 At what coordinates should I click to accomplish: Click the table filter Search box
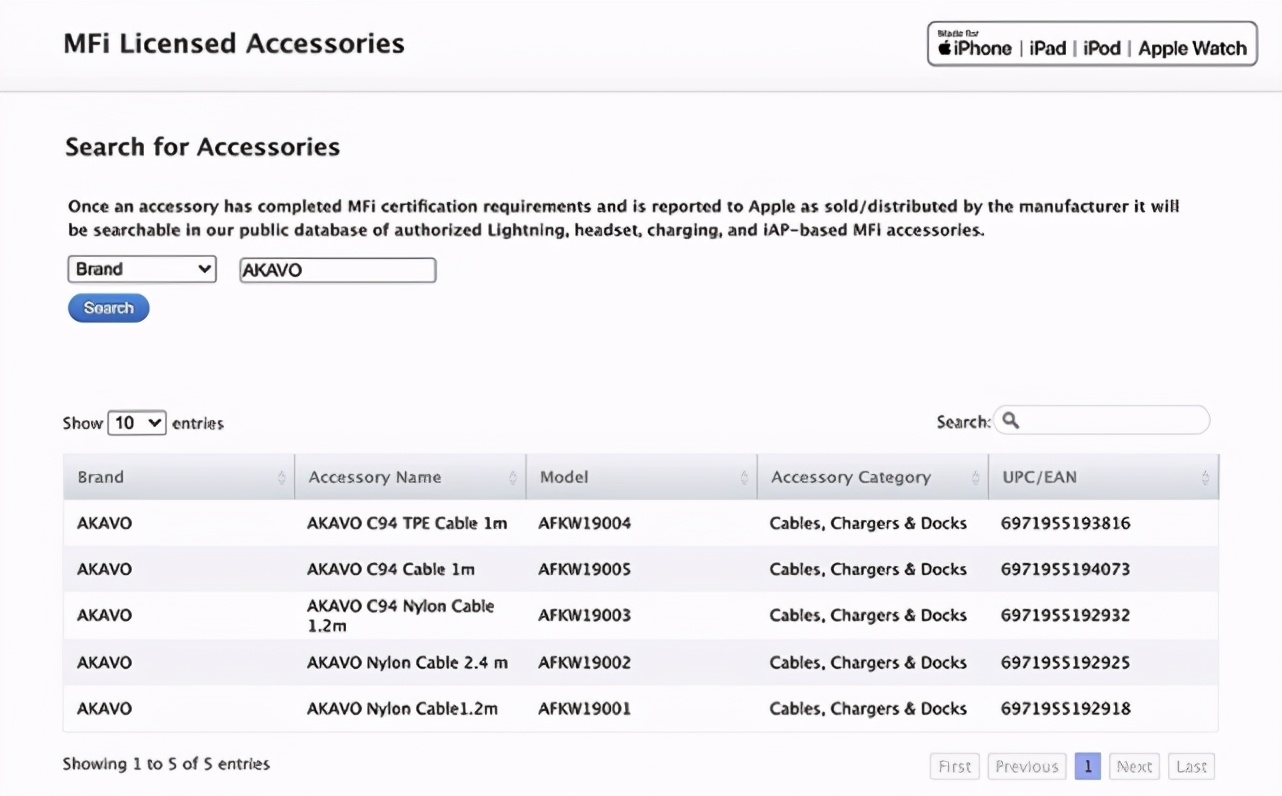tap(1110, 421)
